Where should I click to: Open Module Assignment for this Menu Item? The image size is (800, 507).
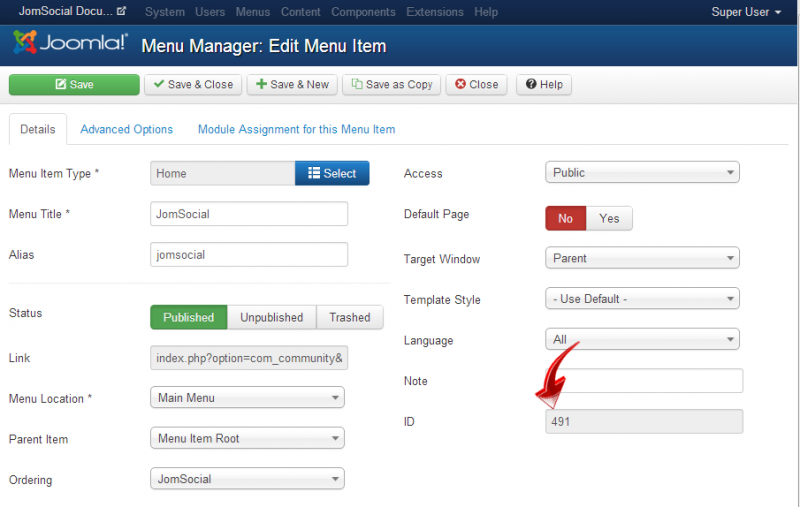pyautogui.click(x=296, y=130)
